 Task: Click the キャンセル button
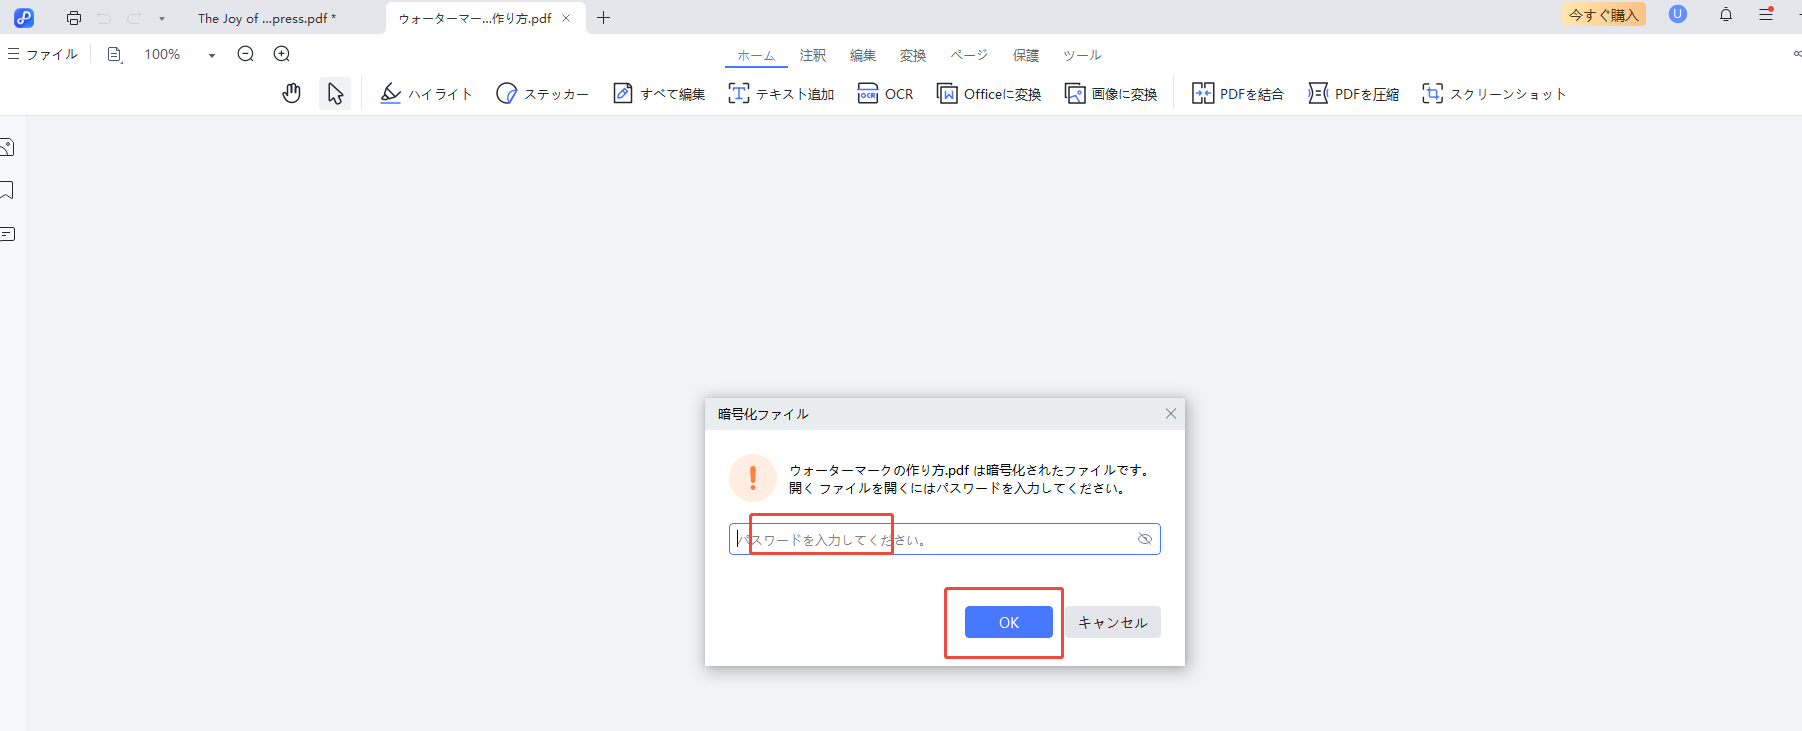1112,622
